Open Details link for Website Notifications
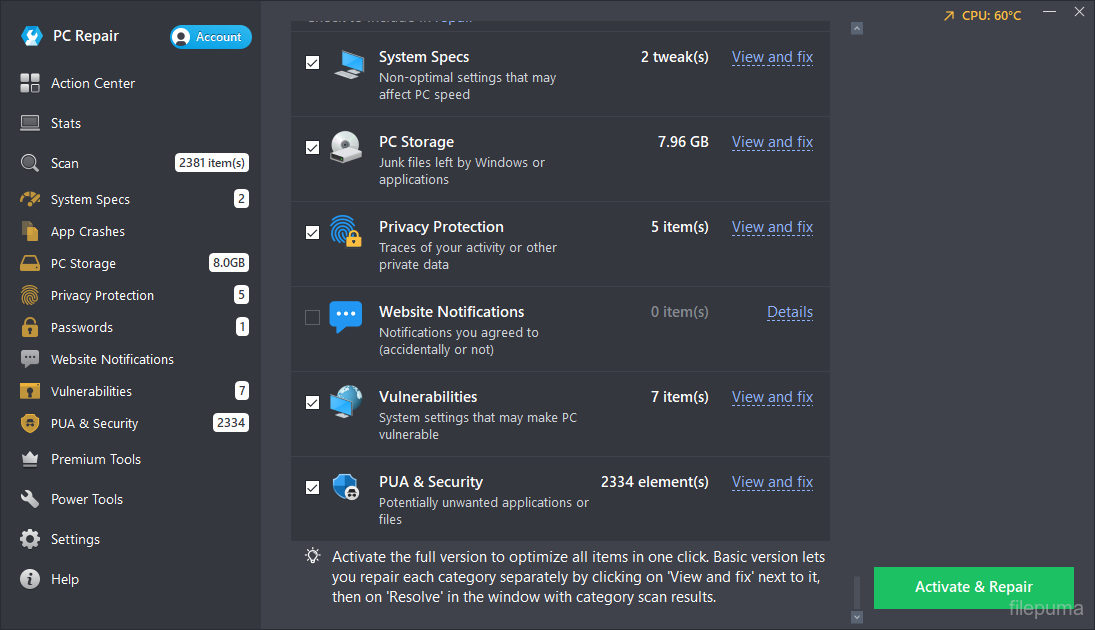Image resolution: width=1095 pixels, height=630 pixels. coord(789,312)
